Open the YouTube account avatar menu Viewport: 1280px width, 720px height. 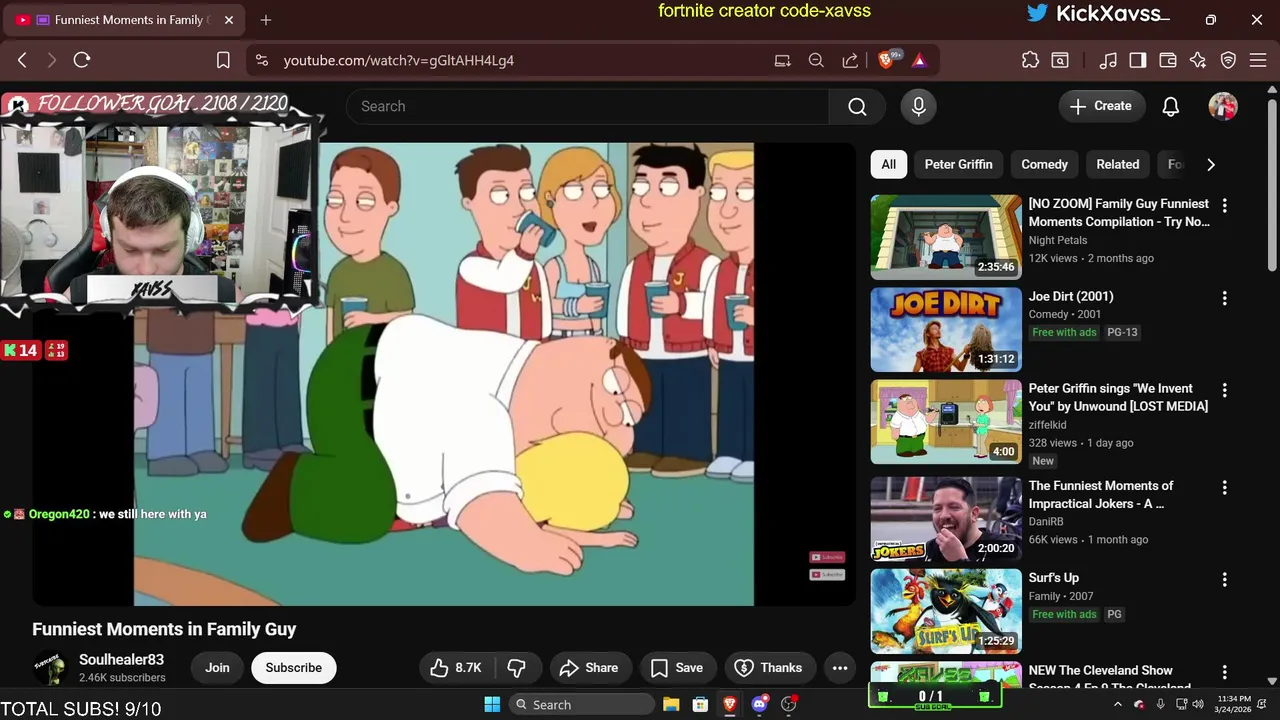click(1223, 106)
